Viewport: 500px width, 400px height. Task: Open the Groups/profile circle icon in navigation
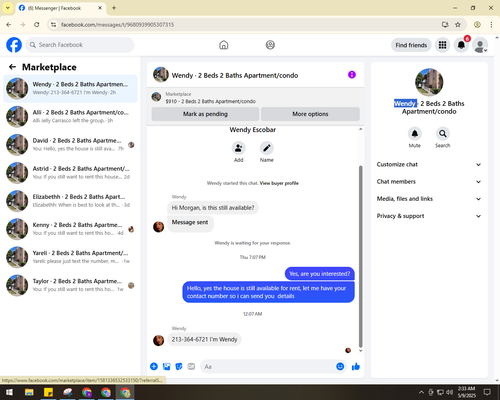270,45
